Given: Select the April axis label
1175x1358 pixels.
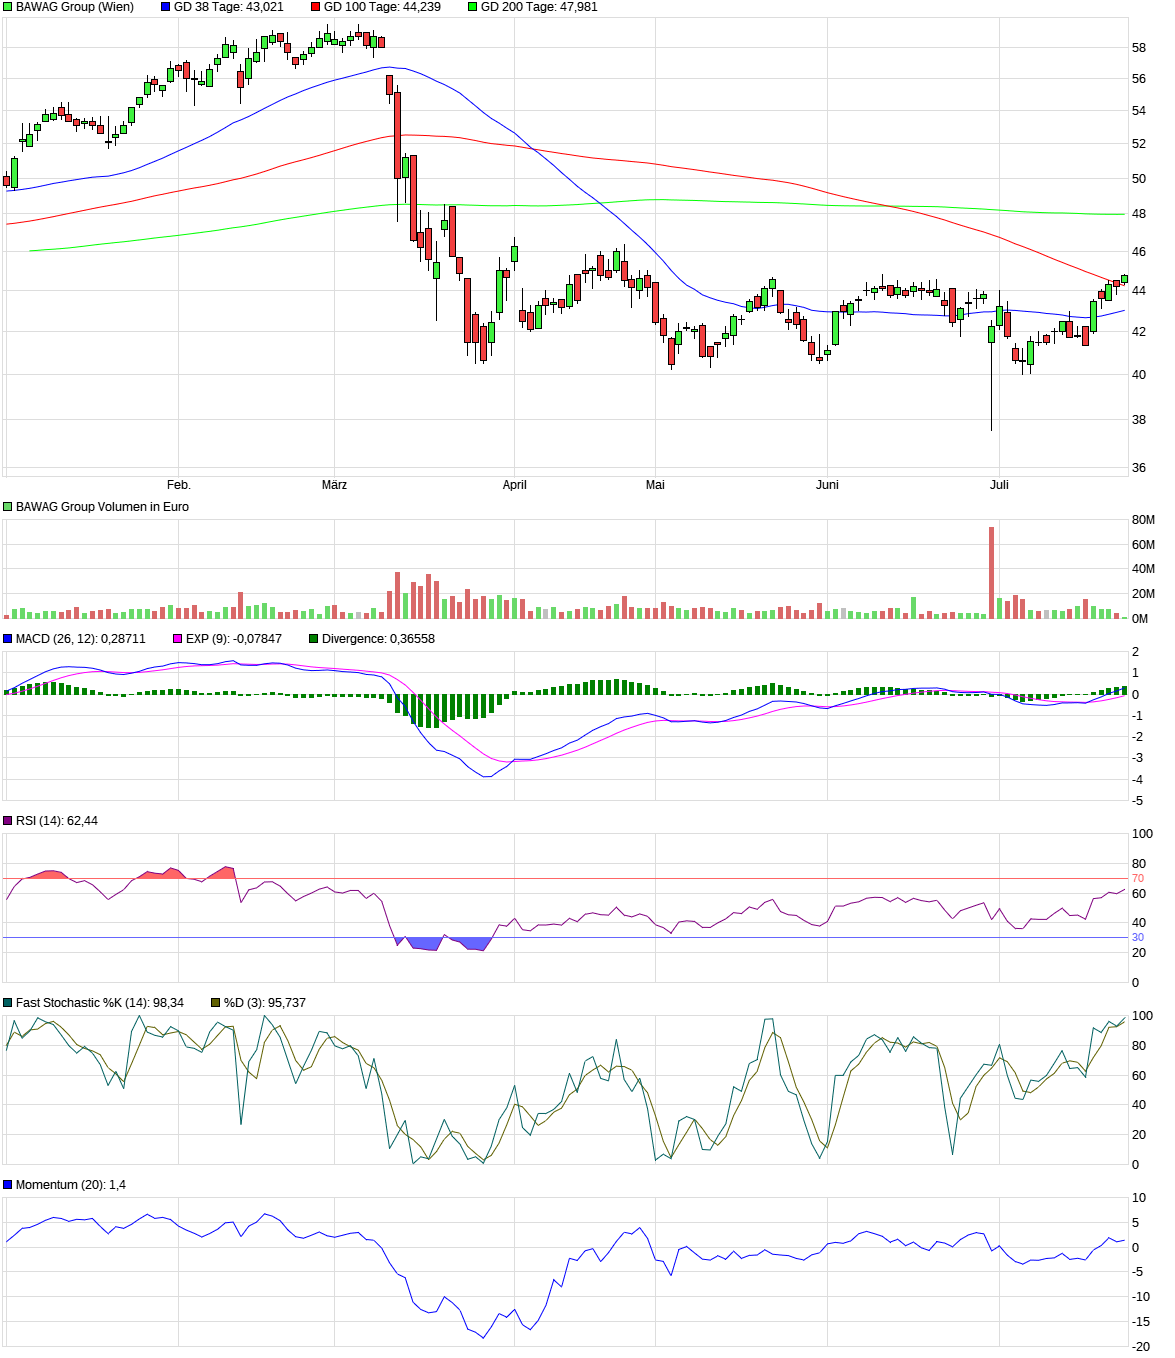Looking at the screenshot, I should 516,483.
